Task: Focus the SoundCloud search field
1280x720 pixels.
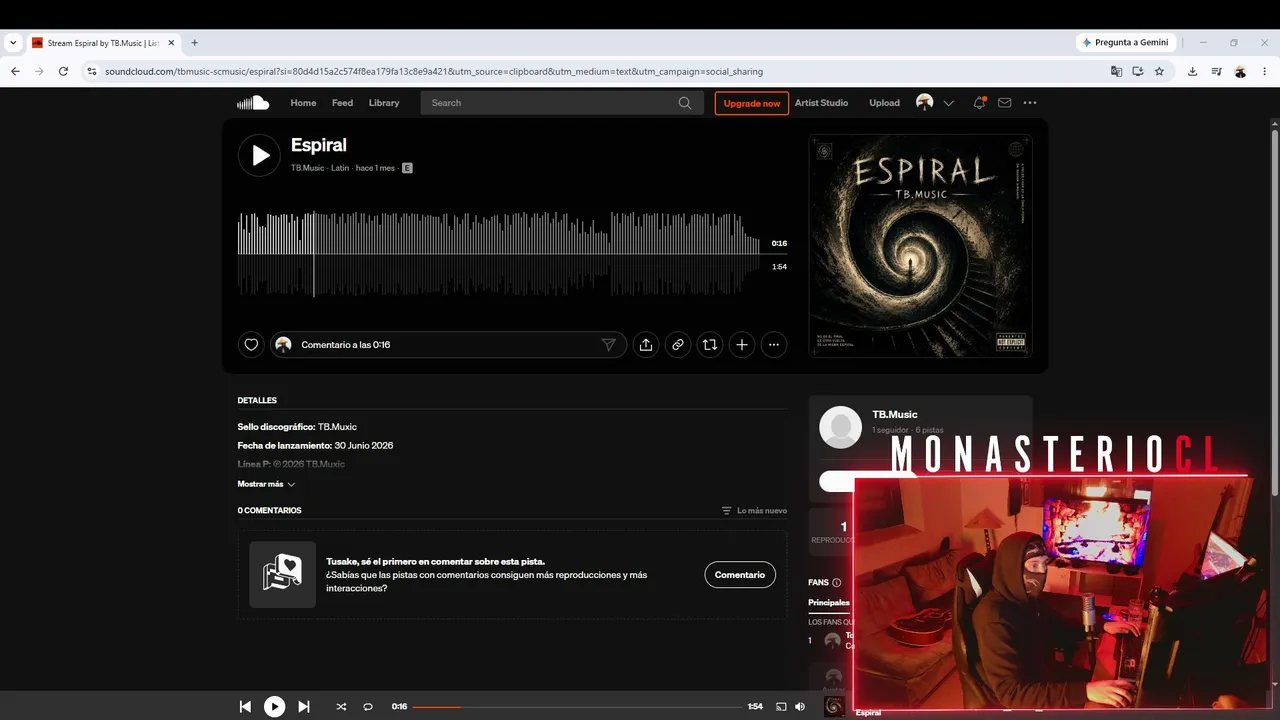Action: (x=560, y=103)
